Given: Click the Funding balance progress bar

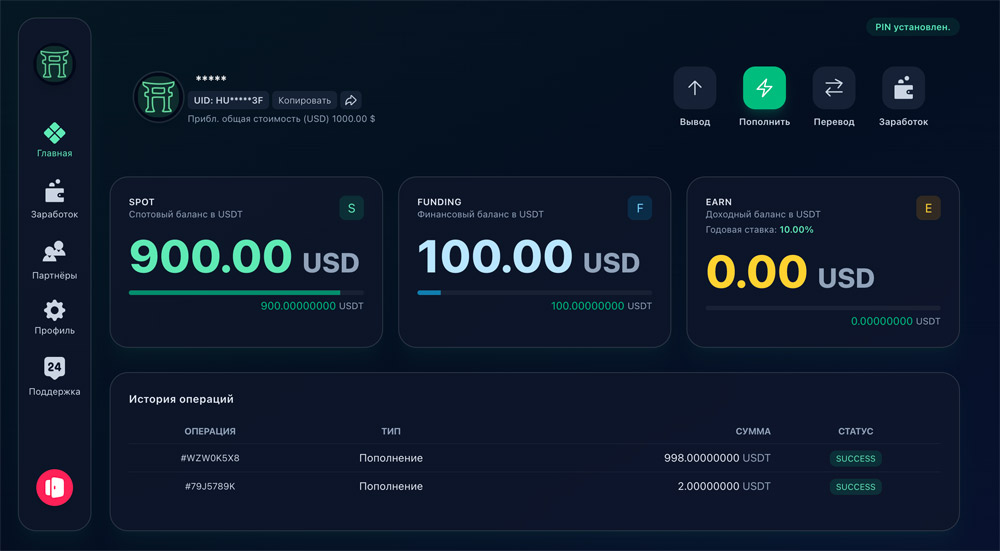Looking at the screenshot, I should [534, 293].
